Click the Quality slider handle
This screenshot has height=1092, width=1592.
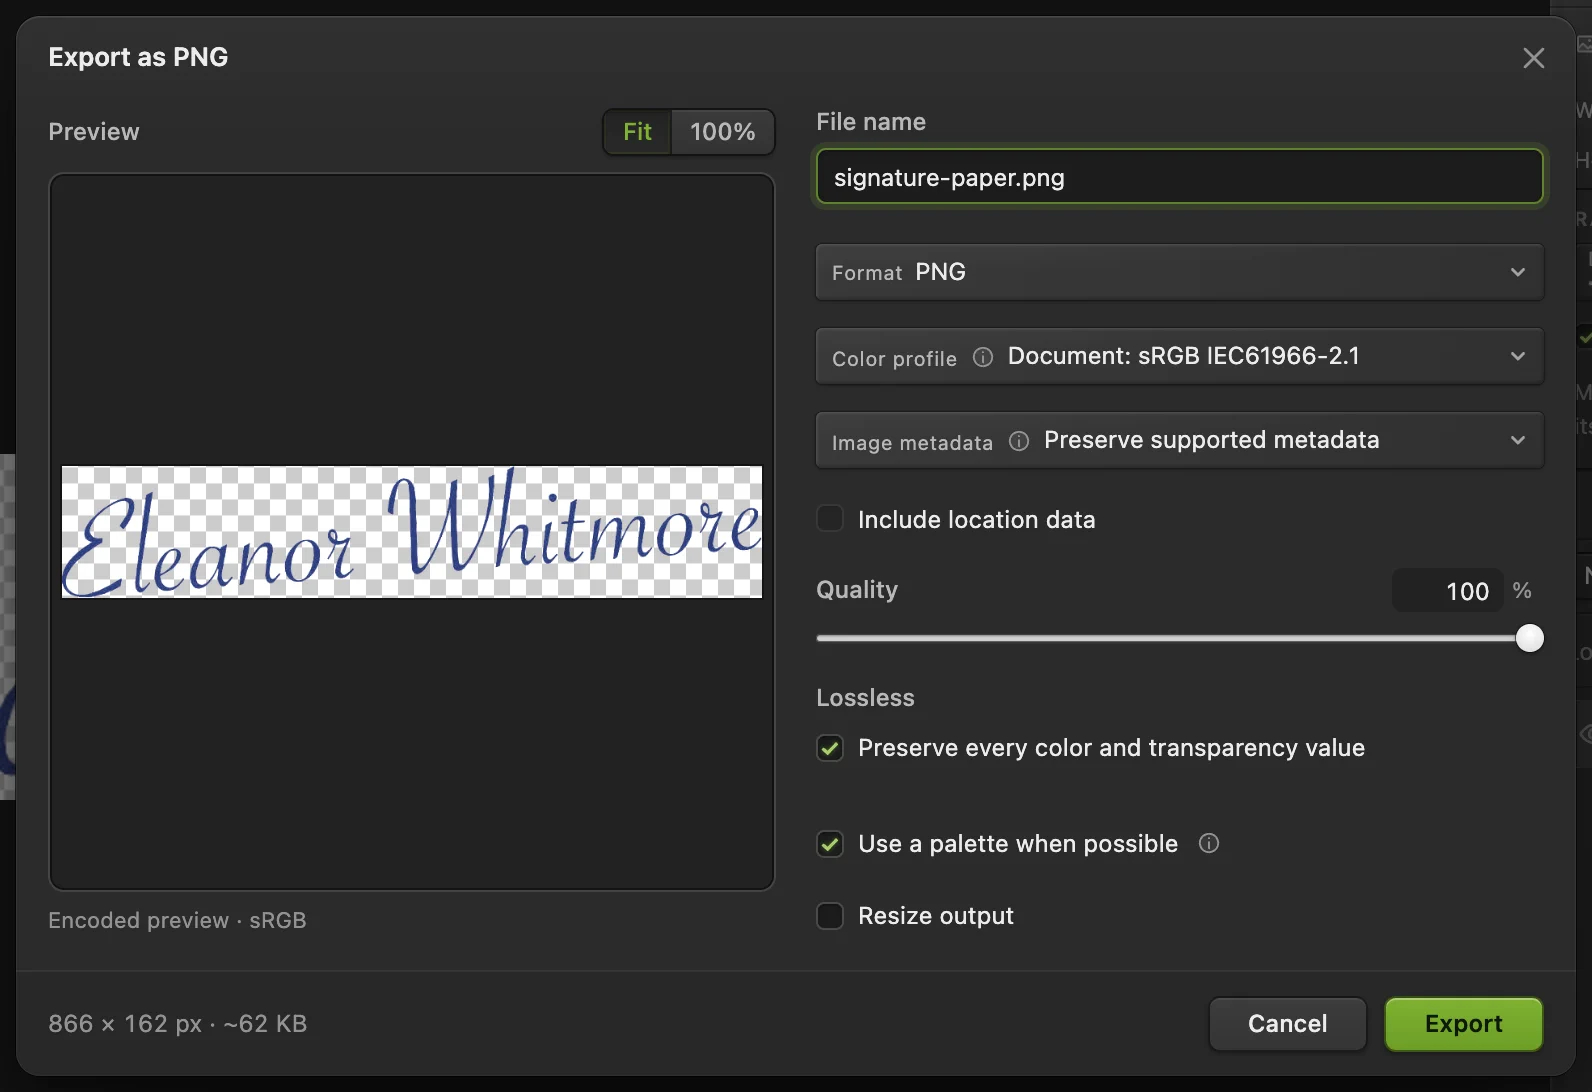pos(1529,638)
